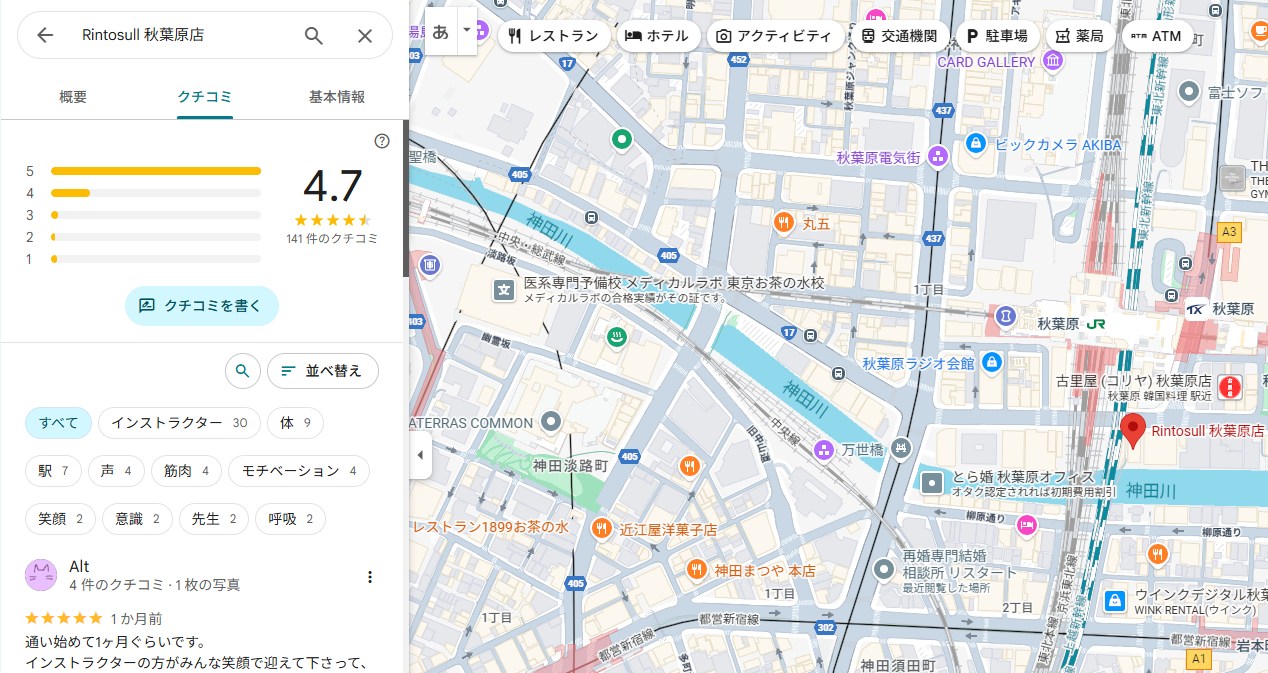Click the magnifier search icon

coord(314,36)
